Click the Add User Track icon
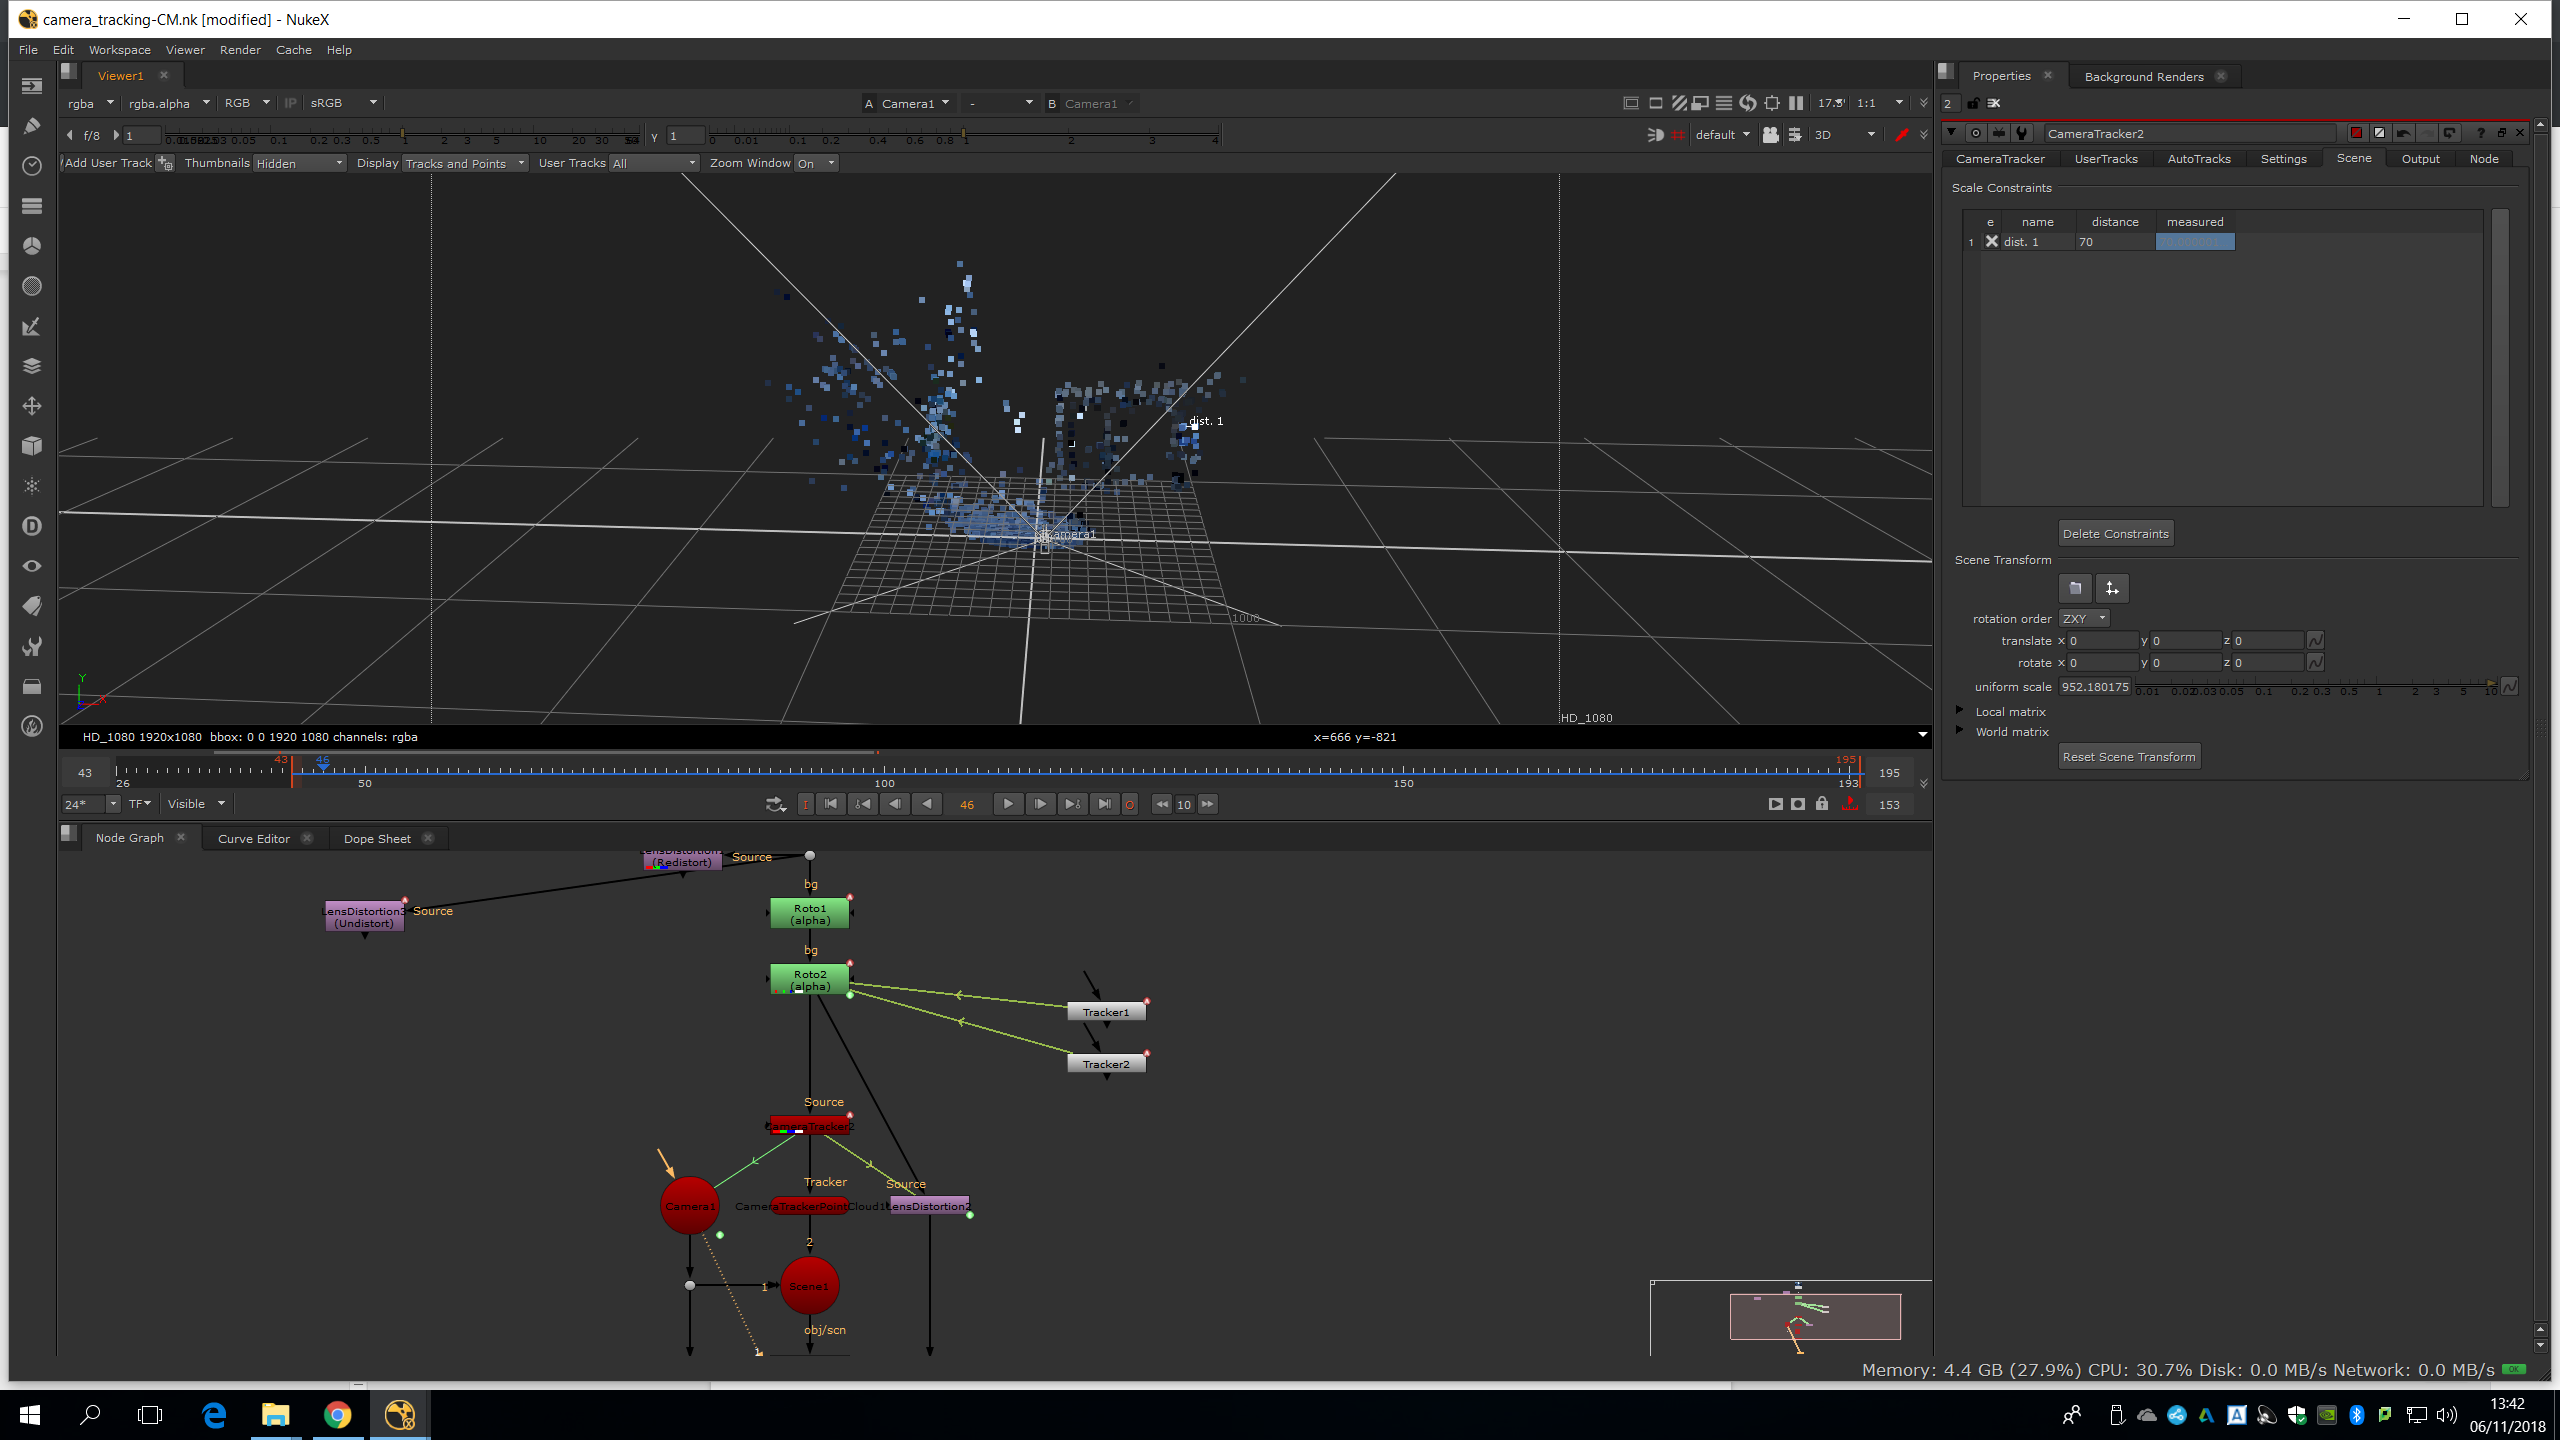 pyautogui.click(x=165, y=163)
